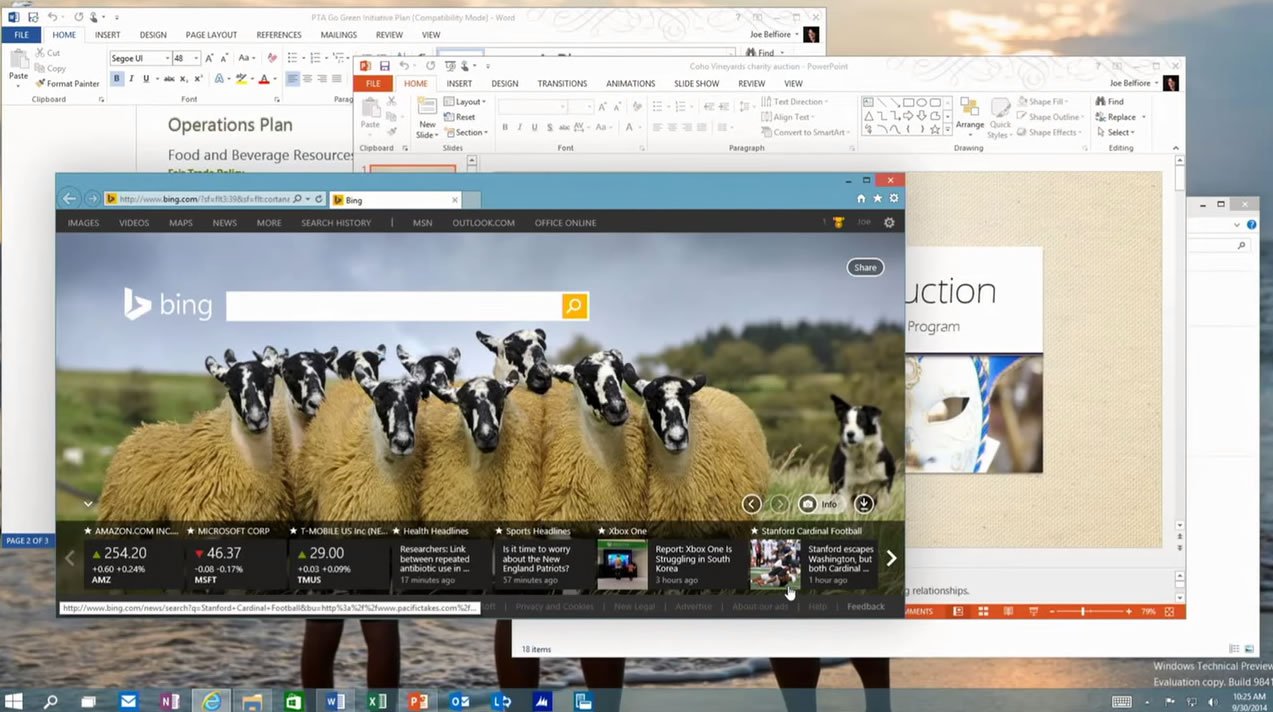Expand the font size box showing 48

(x=196, y=59)
